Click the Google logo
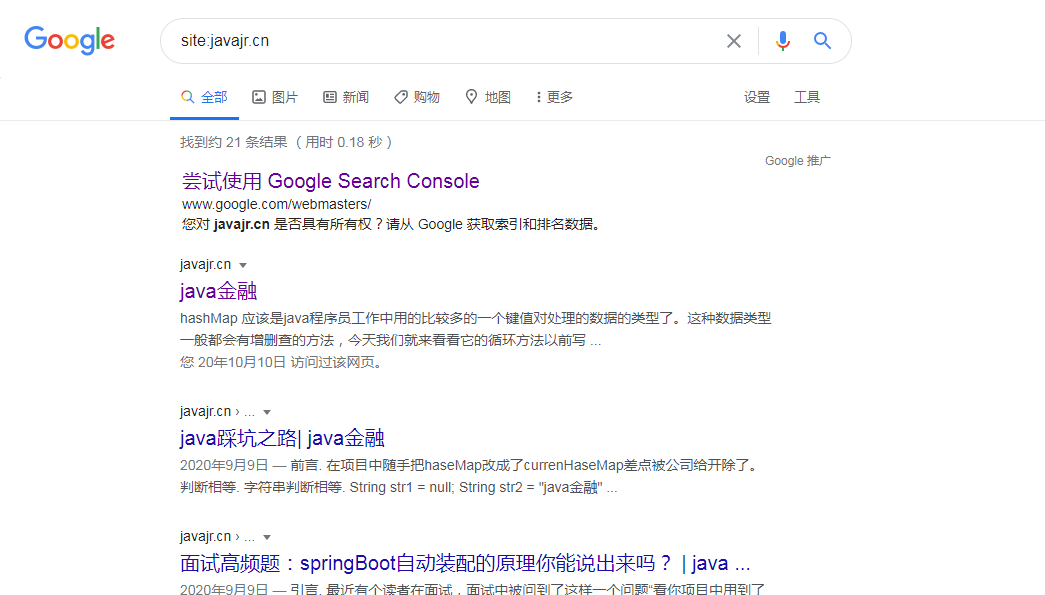1045x595 pixels. tap(68, 41)
